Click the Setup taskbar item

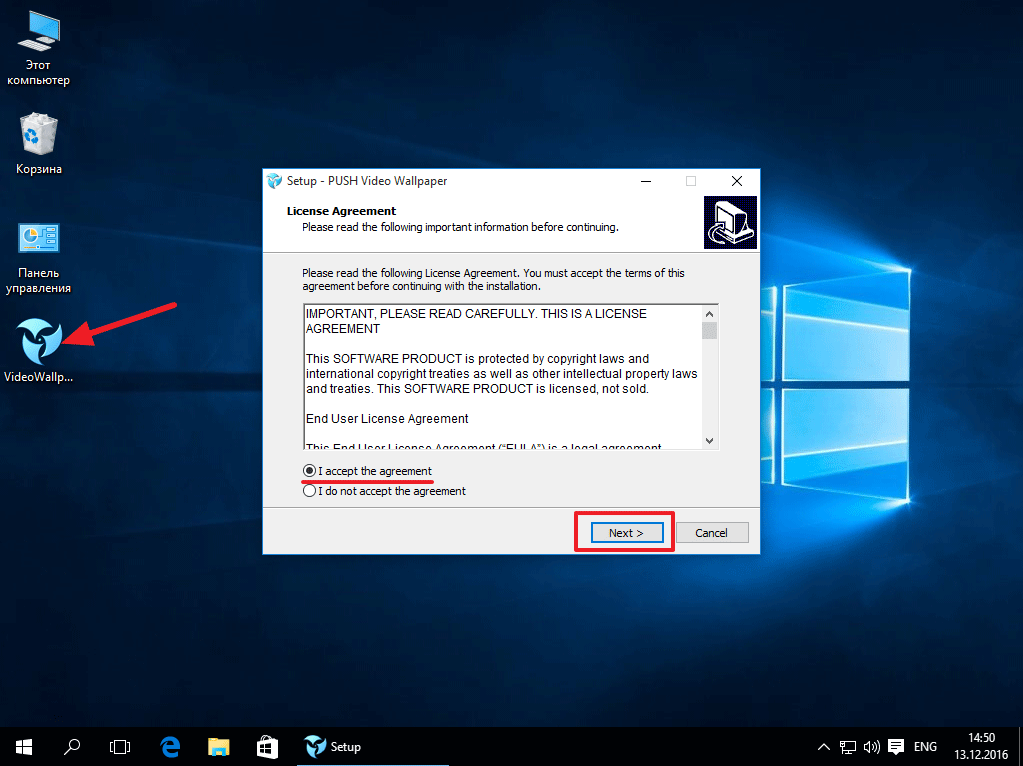pyautogui.click(x=334, y=746)
